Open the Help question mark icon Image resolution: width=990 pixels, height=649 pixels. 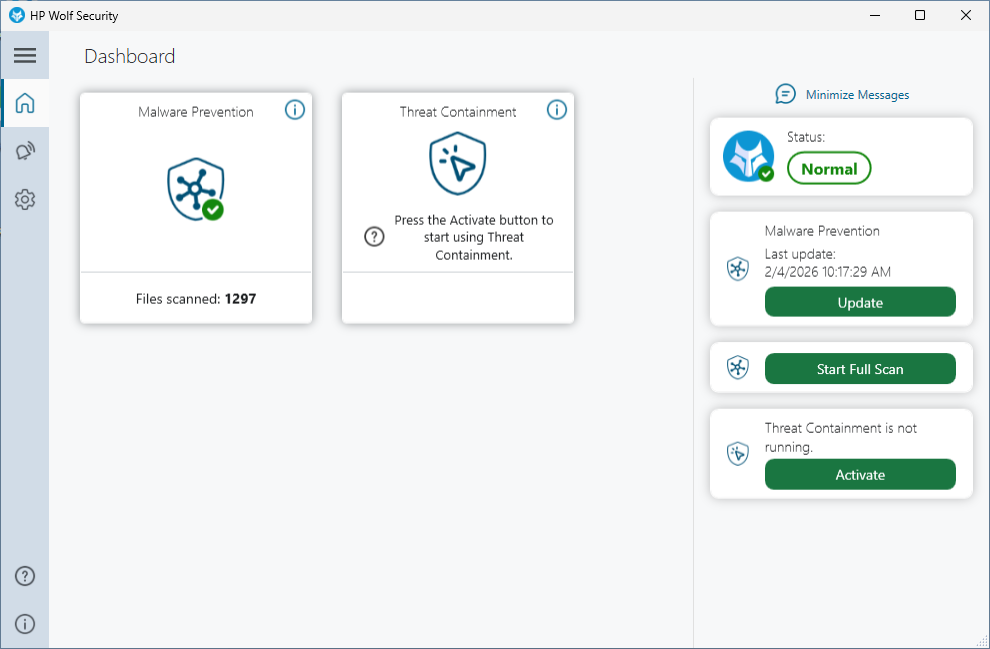(x=25, y=576)
